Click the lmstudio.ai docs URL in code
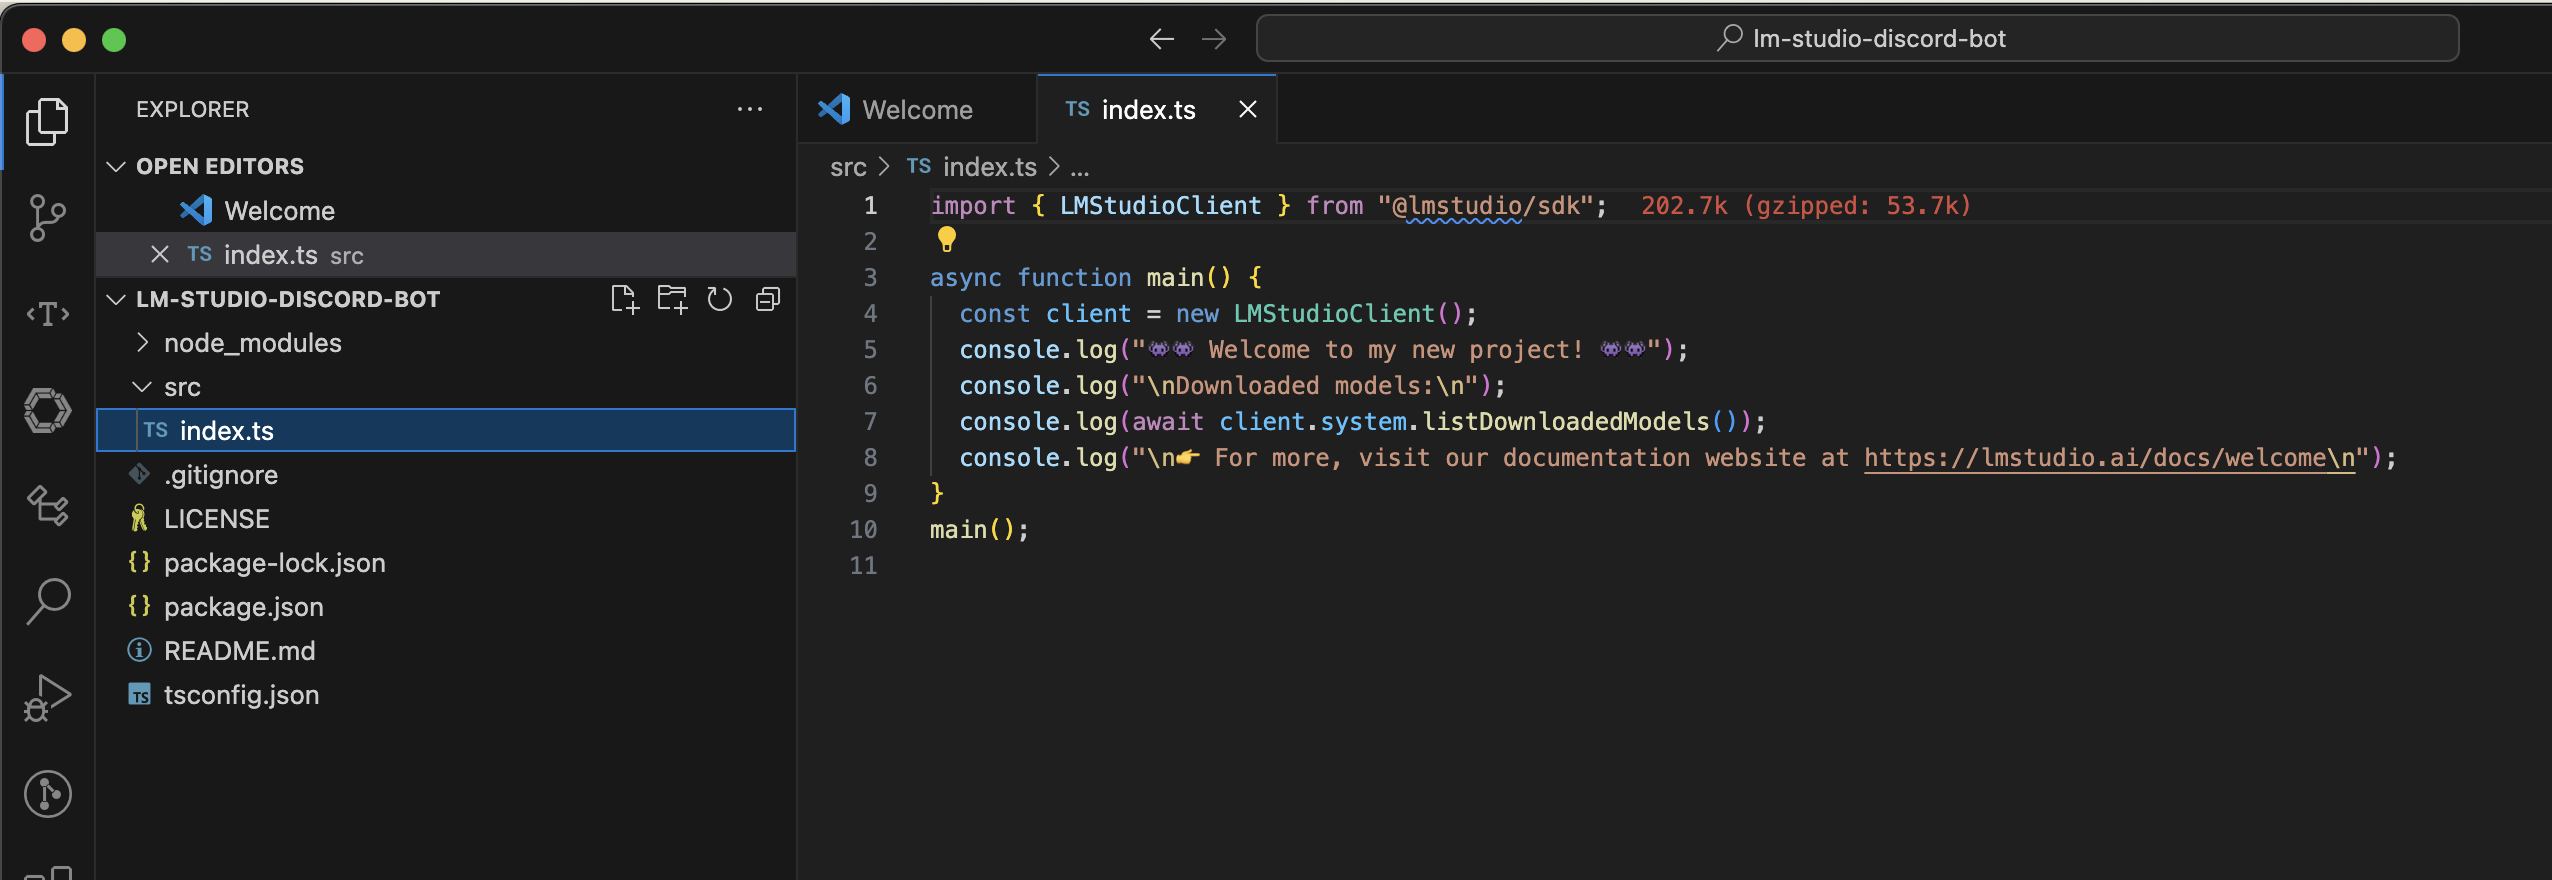Screen dimensions: 2552x880 2110,458
